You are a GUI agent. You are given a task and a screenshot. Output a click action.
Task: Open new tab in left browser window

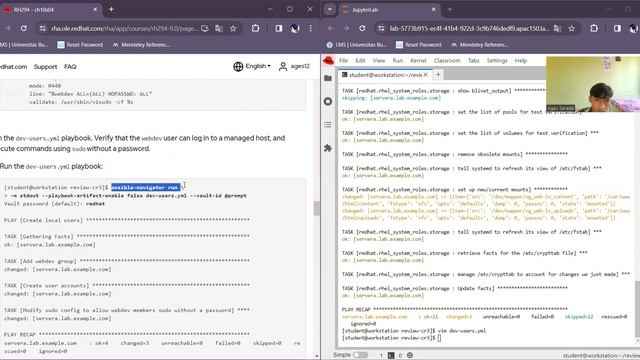pos(111,9)
